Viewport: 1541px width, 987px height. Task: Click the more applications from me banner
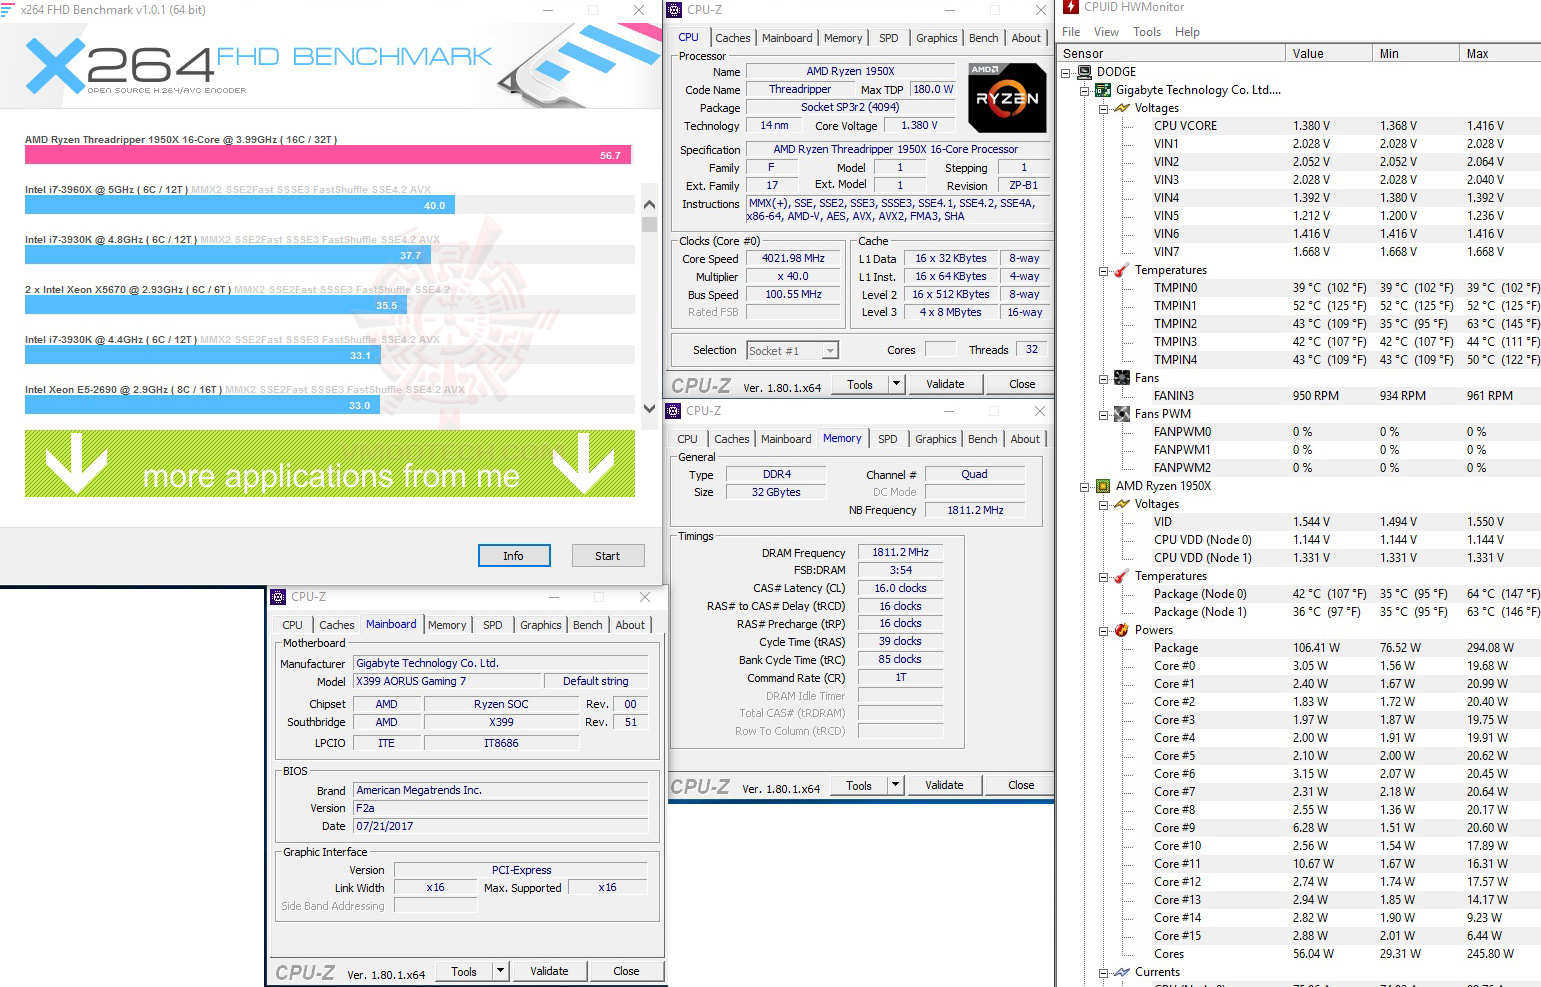click(x=330, y=464)
